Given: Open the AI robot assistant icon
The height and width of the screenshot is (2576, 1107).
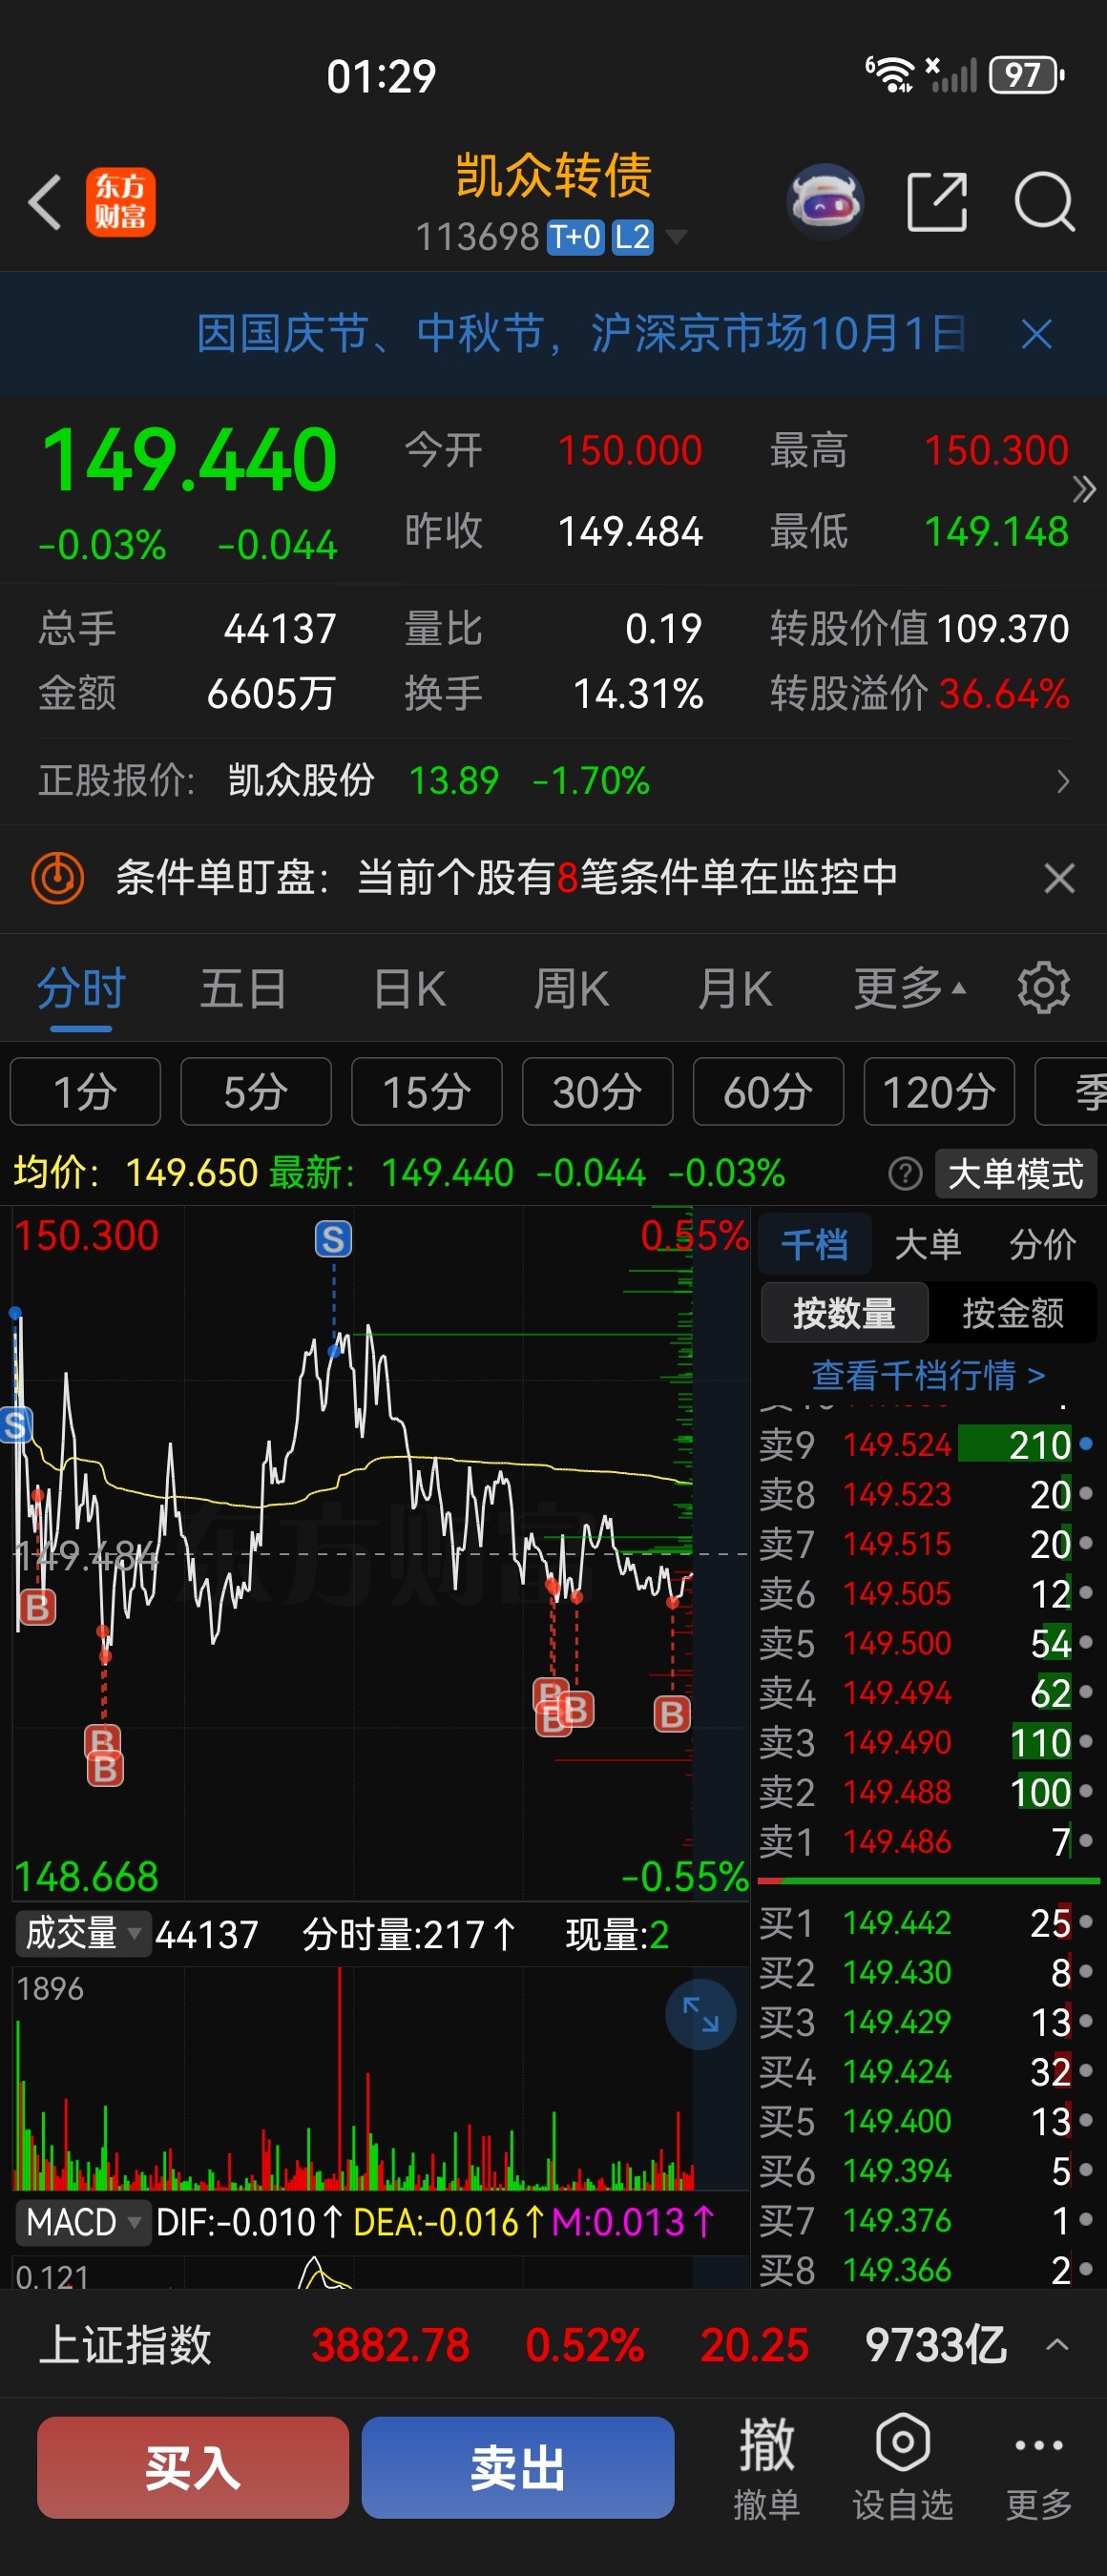Looking at the screenshot, I should click(826, 201).
